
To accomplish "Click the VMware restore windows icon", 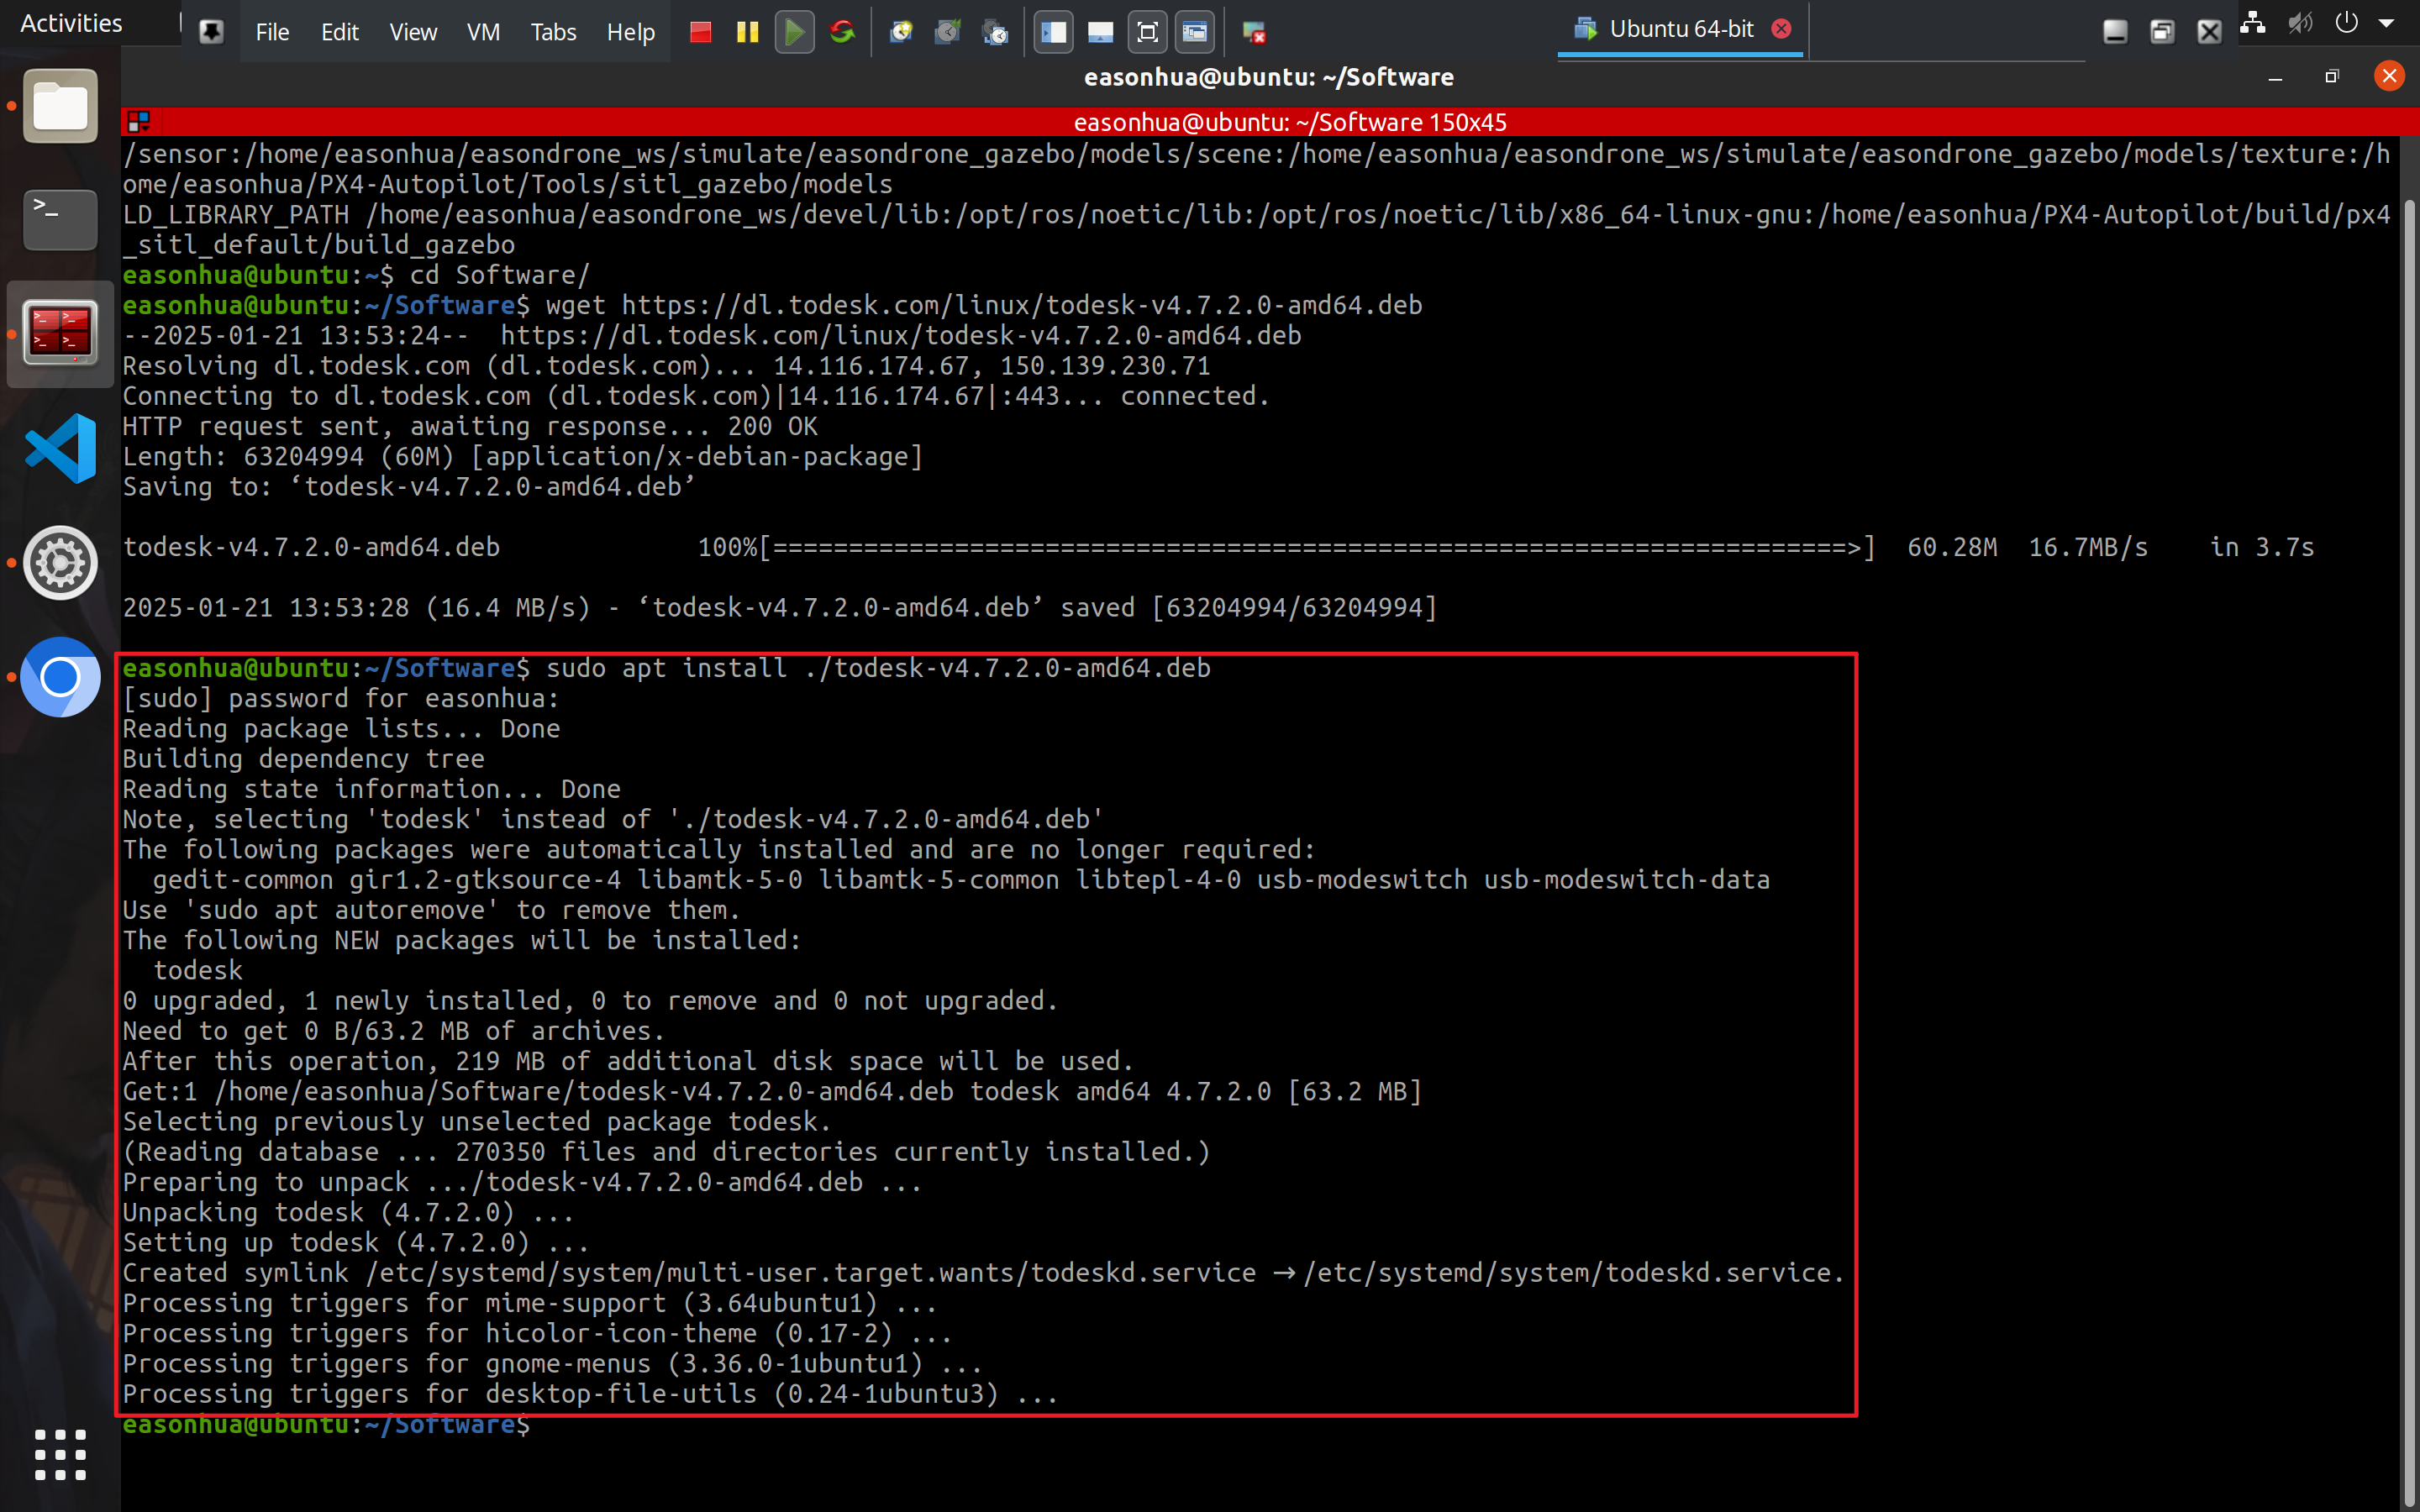I will [2161, 32].
